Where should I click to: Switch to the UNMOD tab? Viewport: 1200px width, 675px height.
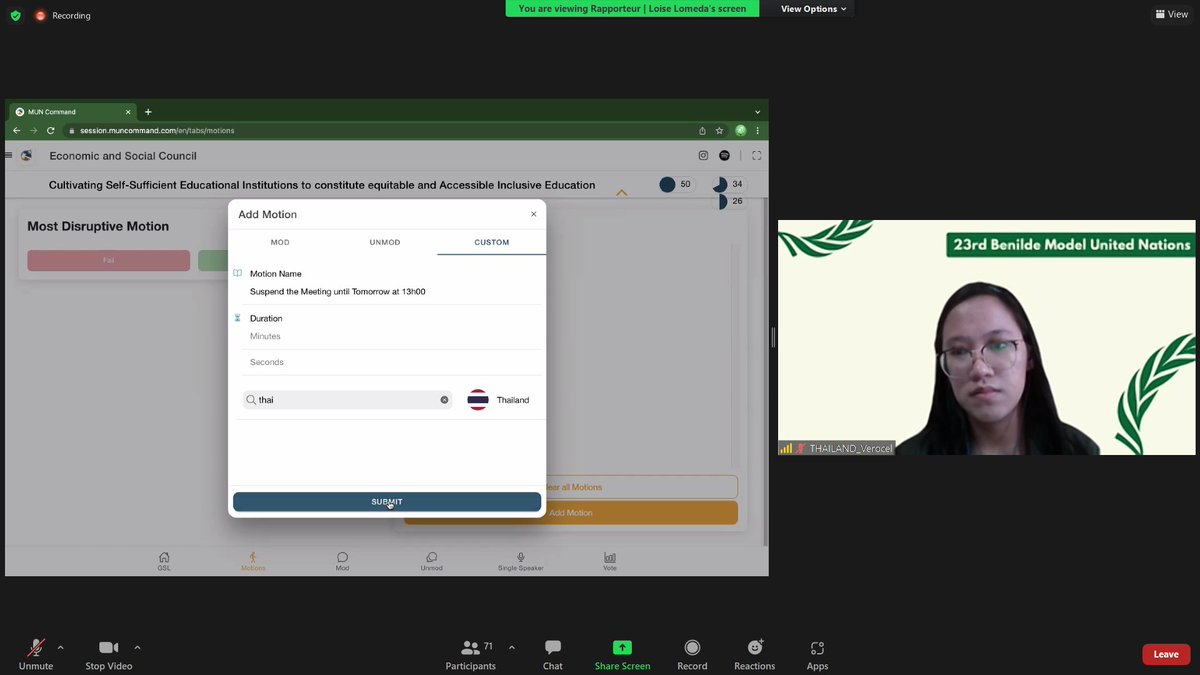click(385, 242)
